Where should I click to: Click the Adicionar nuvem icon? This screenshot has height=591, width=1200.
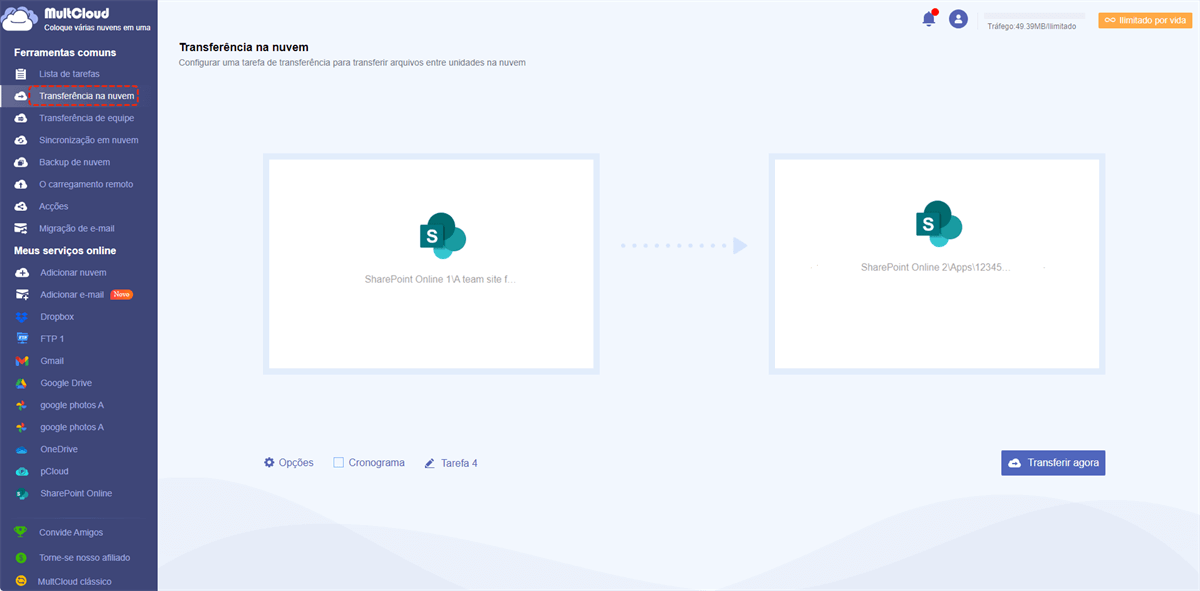pyautogui.click(x=22, y=272)
